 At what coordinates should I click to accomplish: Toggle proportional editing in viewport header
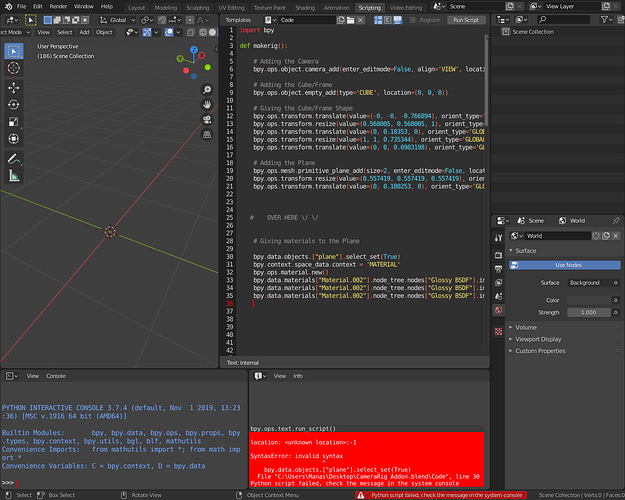190,20
